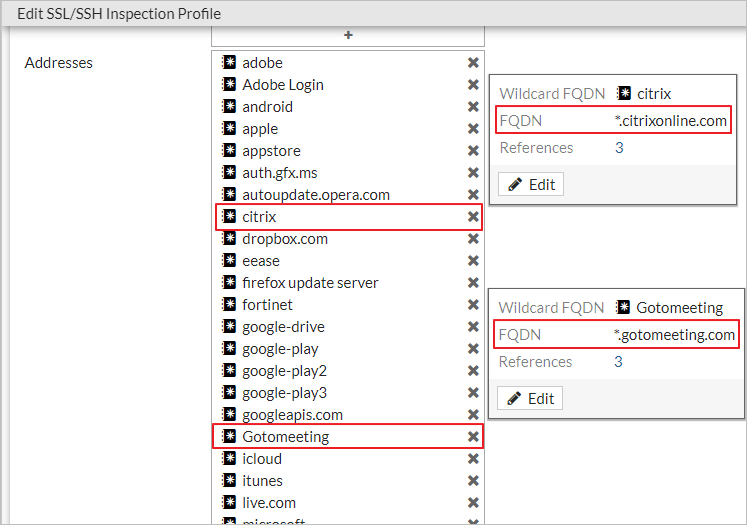Remove the citrix address entry
Viewport: 747px width, 525px height.
[473, 217]
